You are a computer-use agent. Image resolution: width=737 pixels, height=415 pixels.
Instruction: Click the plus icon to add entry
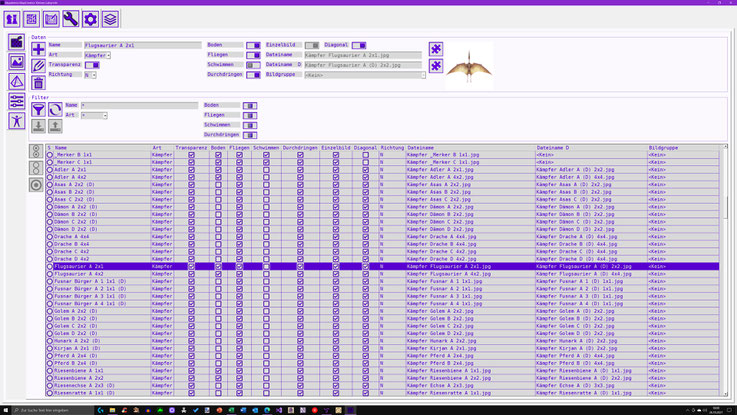[38, 48]
